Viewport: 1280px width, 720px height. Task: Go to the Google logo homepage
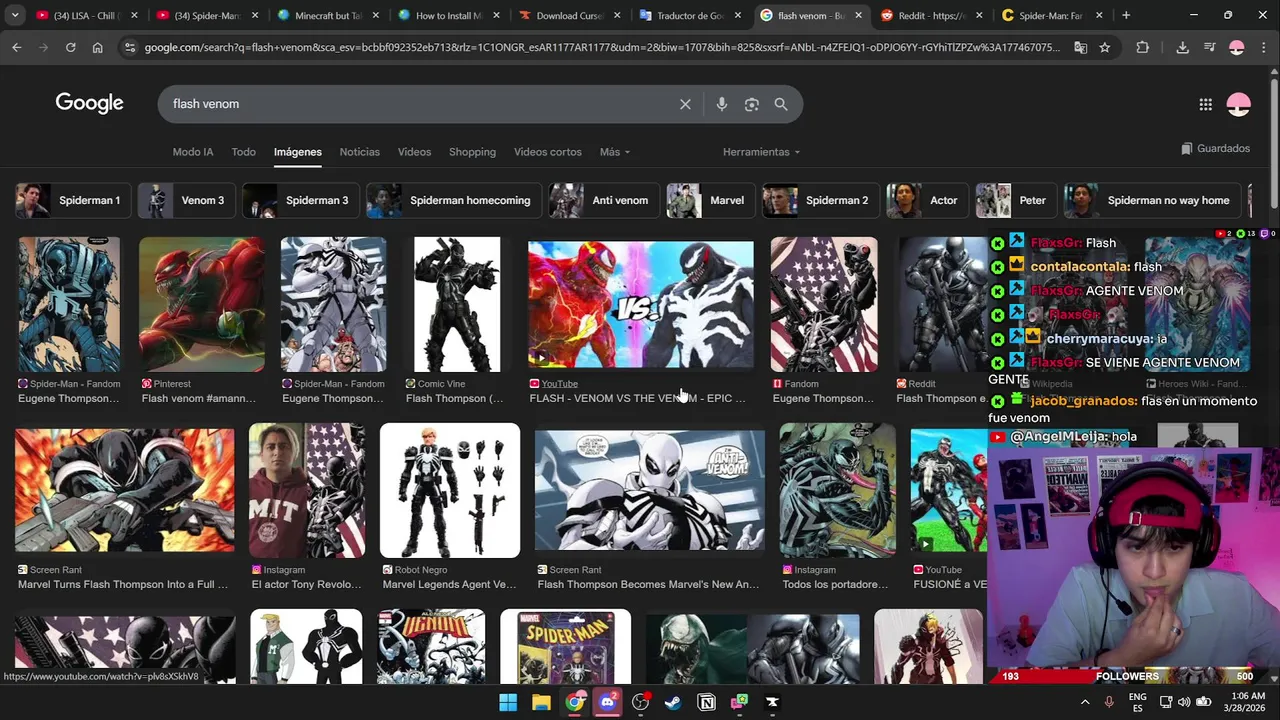(x=89, y=103)
